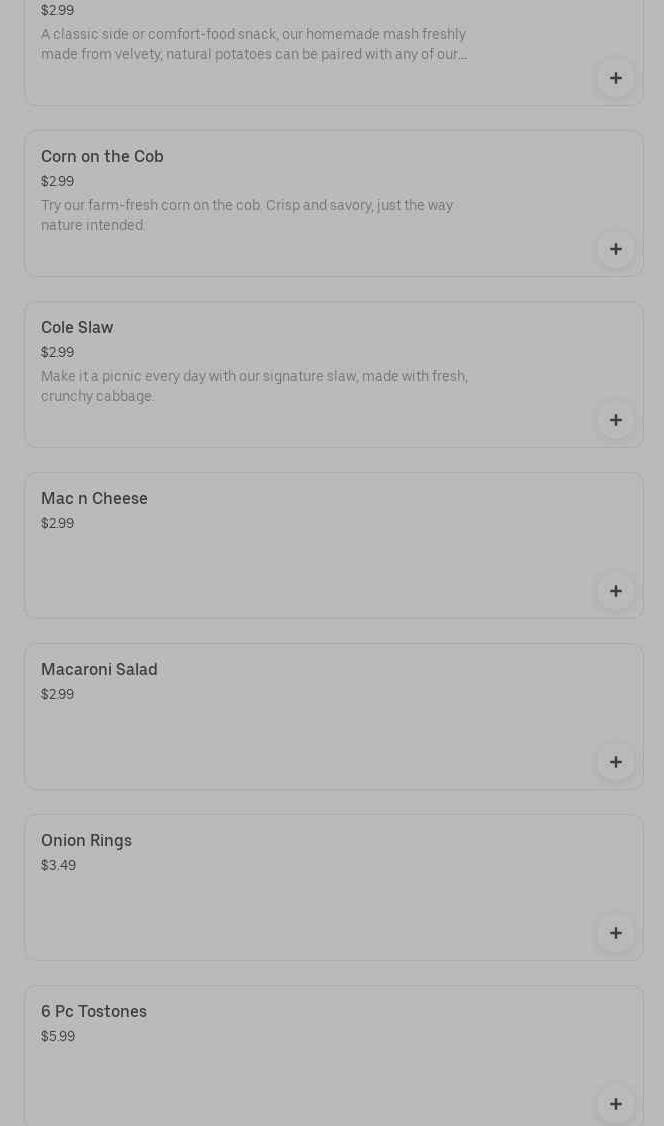Click the Macaroni Salad title
The height and width of the screenshot is (1126, 664).
coord(99,670)
